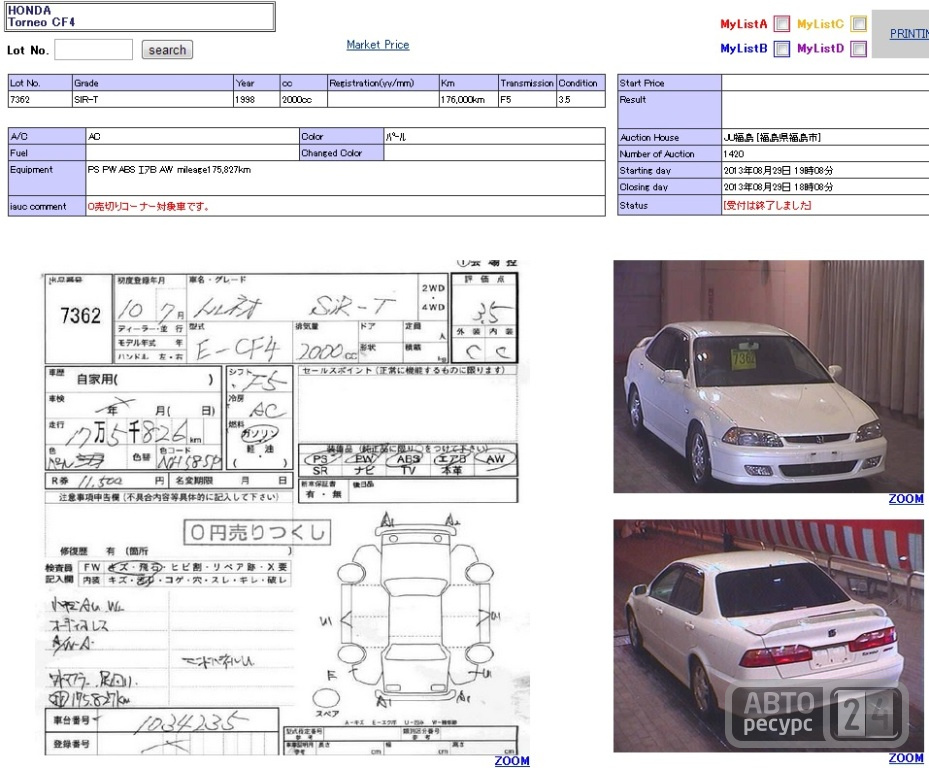Select the A/C value AC
Image resolution: width=929 pixels, height=768 pixels.
click(x=94, y=137)
